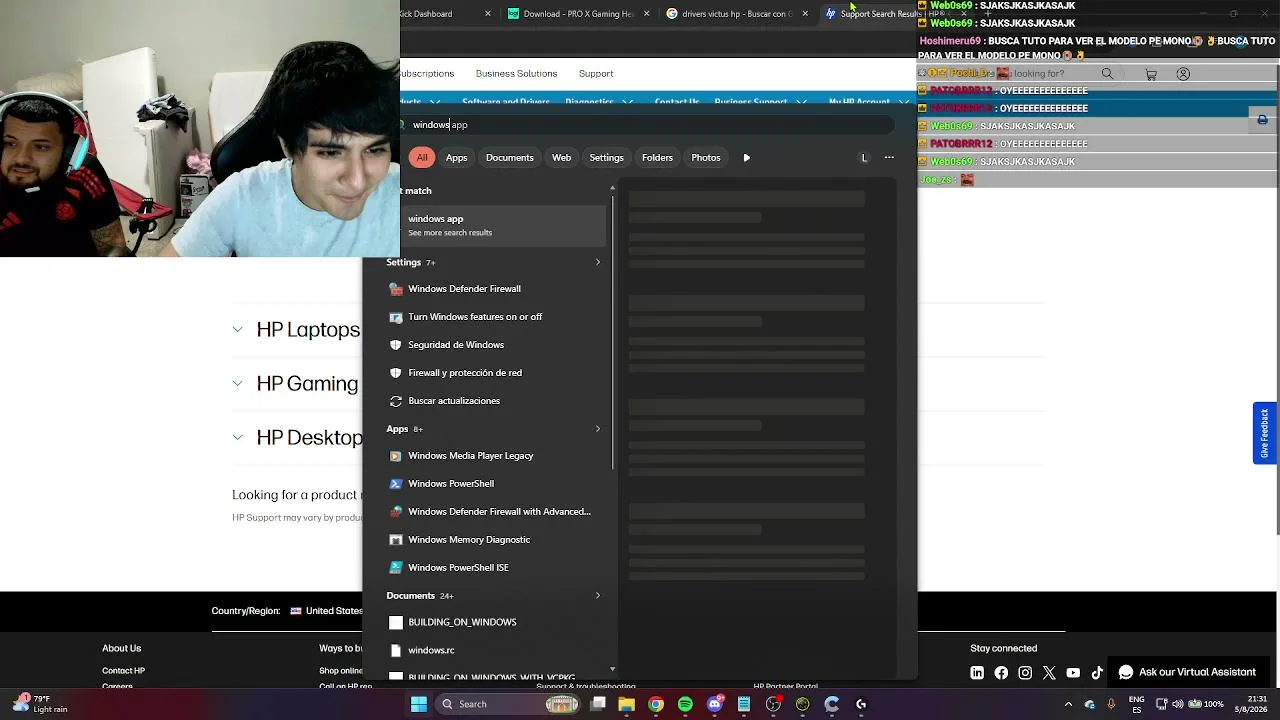Filter search results by Photos
Viewport: 1280px width, 720px height.
[706, 158]
